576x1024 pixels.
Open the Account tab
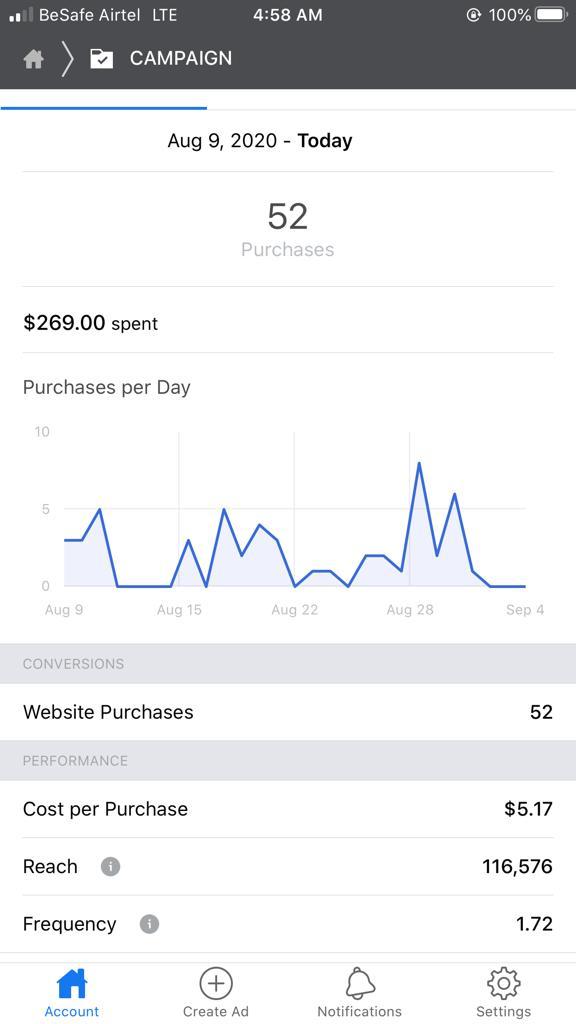pos(72,993)
